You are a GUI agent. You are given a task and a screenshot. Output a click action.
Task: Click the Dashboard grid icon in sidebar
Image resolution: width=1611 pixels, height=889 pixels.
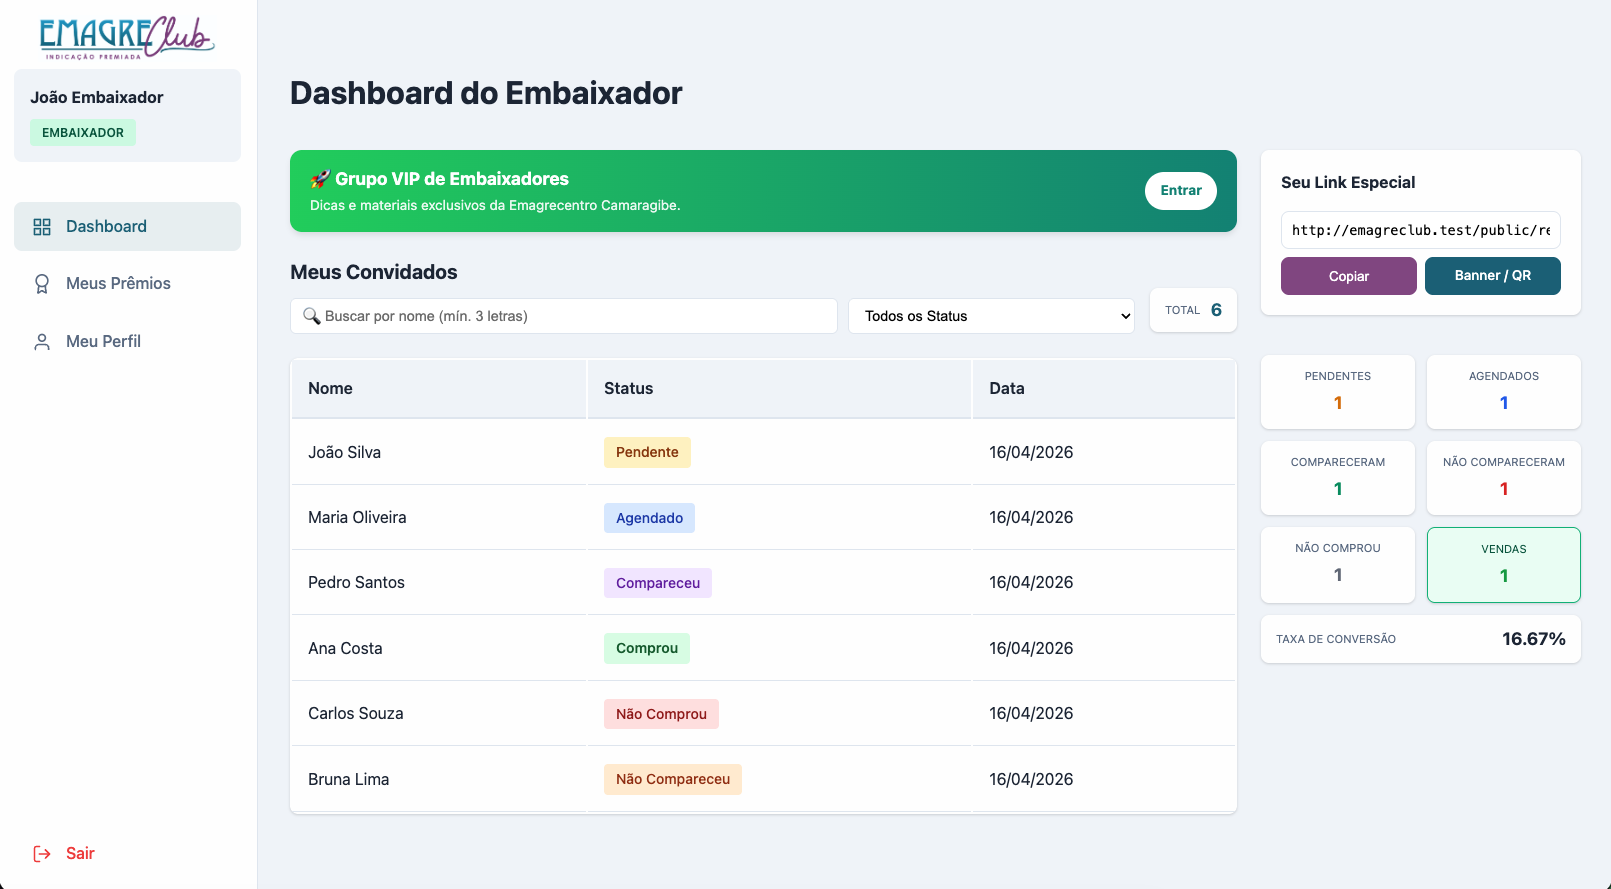point(42,227)
